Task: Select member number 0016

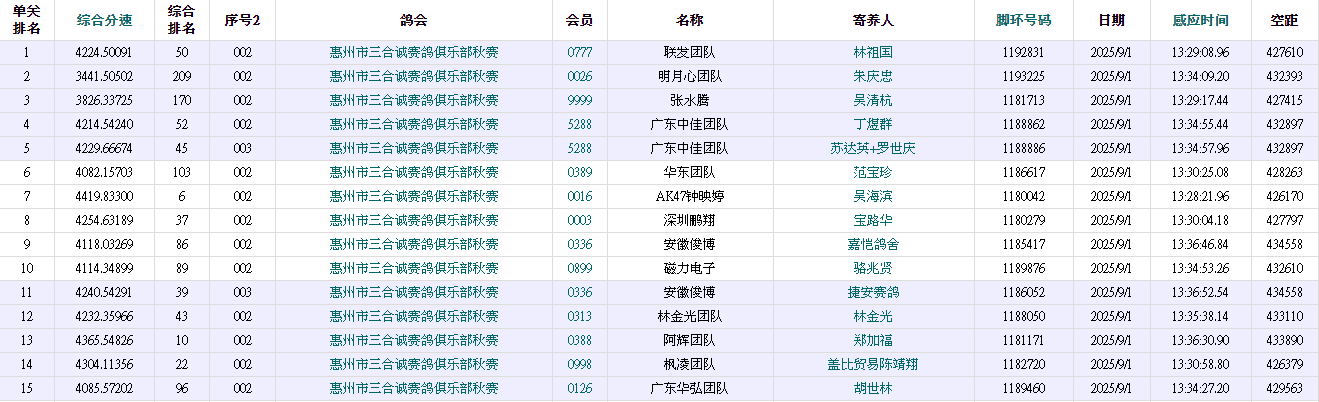Action: pos(579,196)
